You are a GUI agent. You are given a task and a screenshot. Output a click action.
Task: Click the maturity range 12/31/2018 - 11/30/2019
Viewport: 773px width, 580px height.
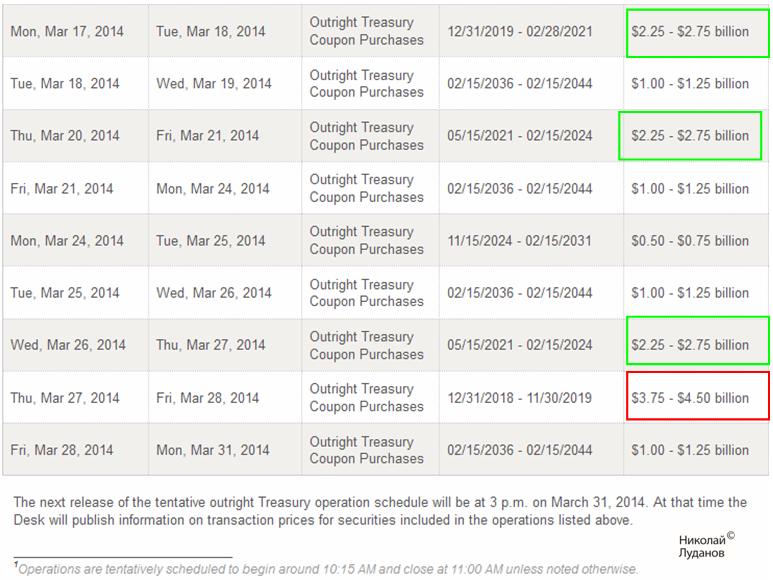(x=519, y=398)
